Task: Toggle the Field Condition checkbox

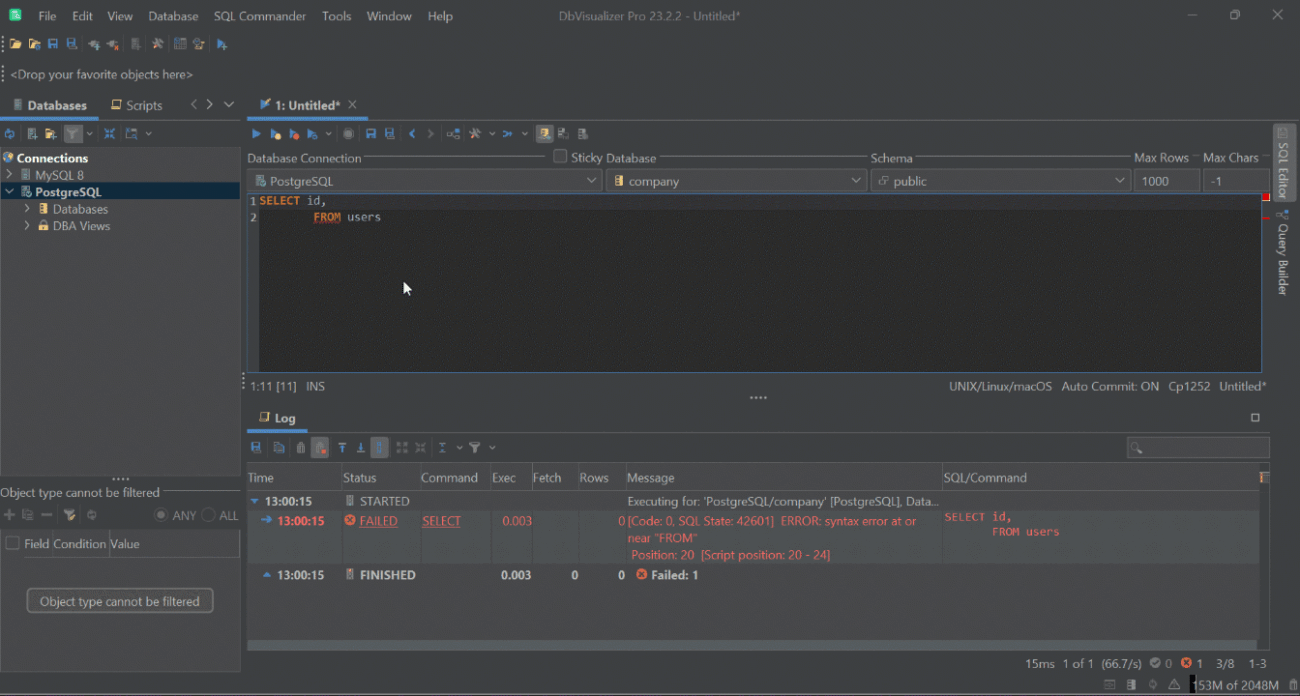Action: (x=13, y=543)
